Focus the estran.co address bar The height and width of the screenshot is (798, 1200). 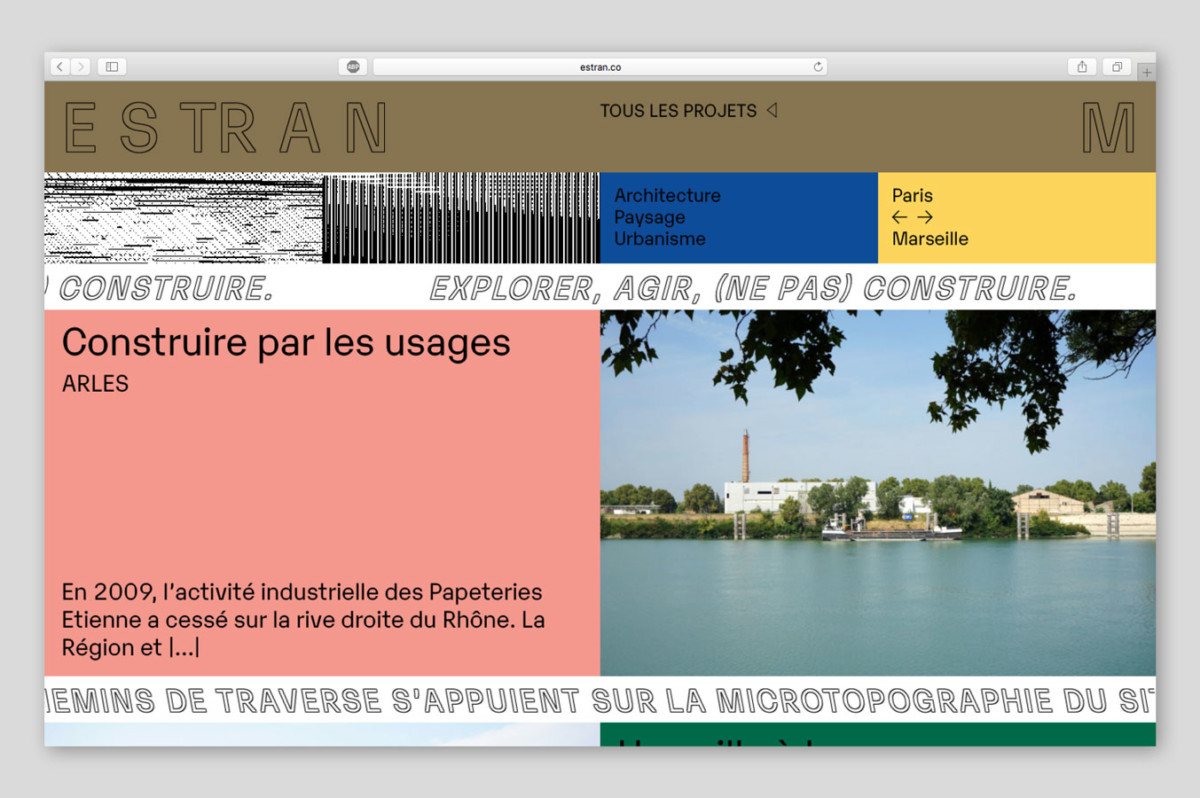click(x=600, y=67)
